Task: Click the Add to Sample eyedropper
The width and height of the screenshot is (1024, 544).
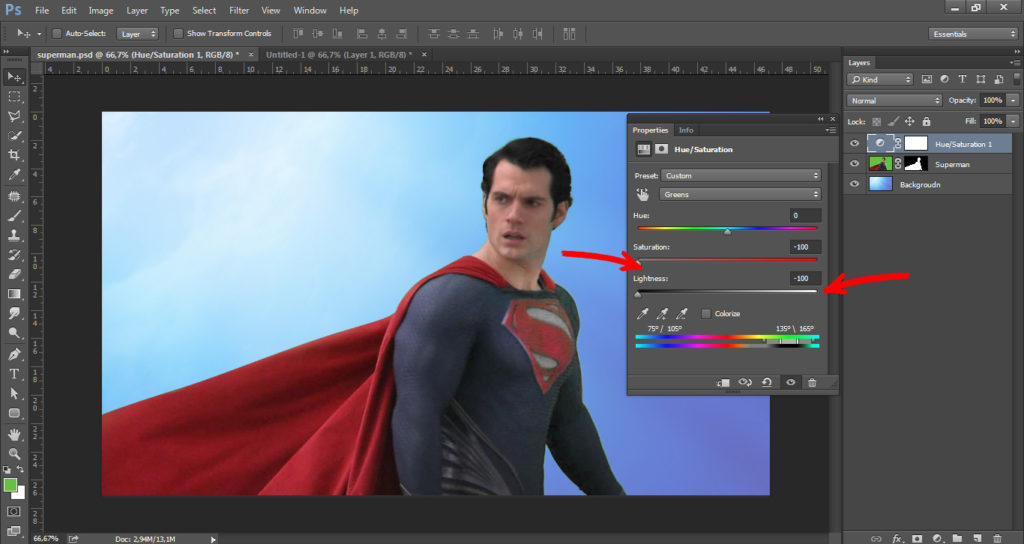Action: tap(662, 313)
